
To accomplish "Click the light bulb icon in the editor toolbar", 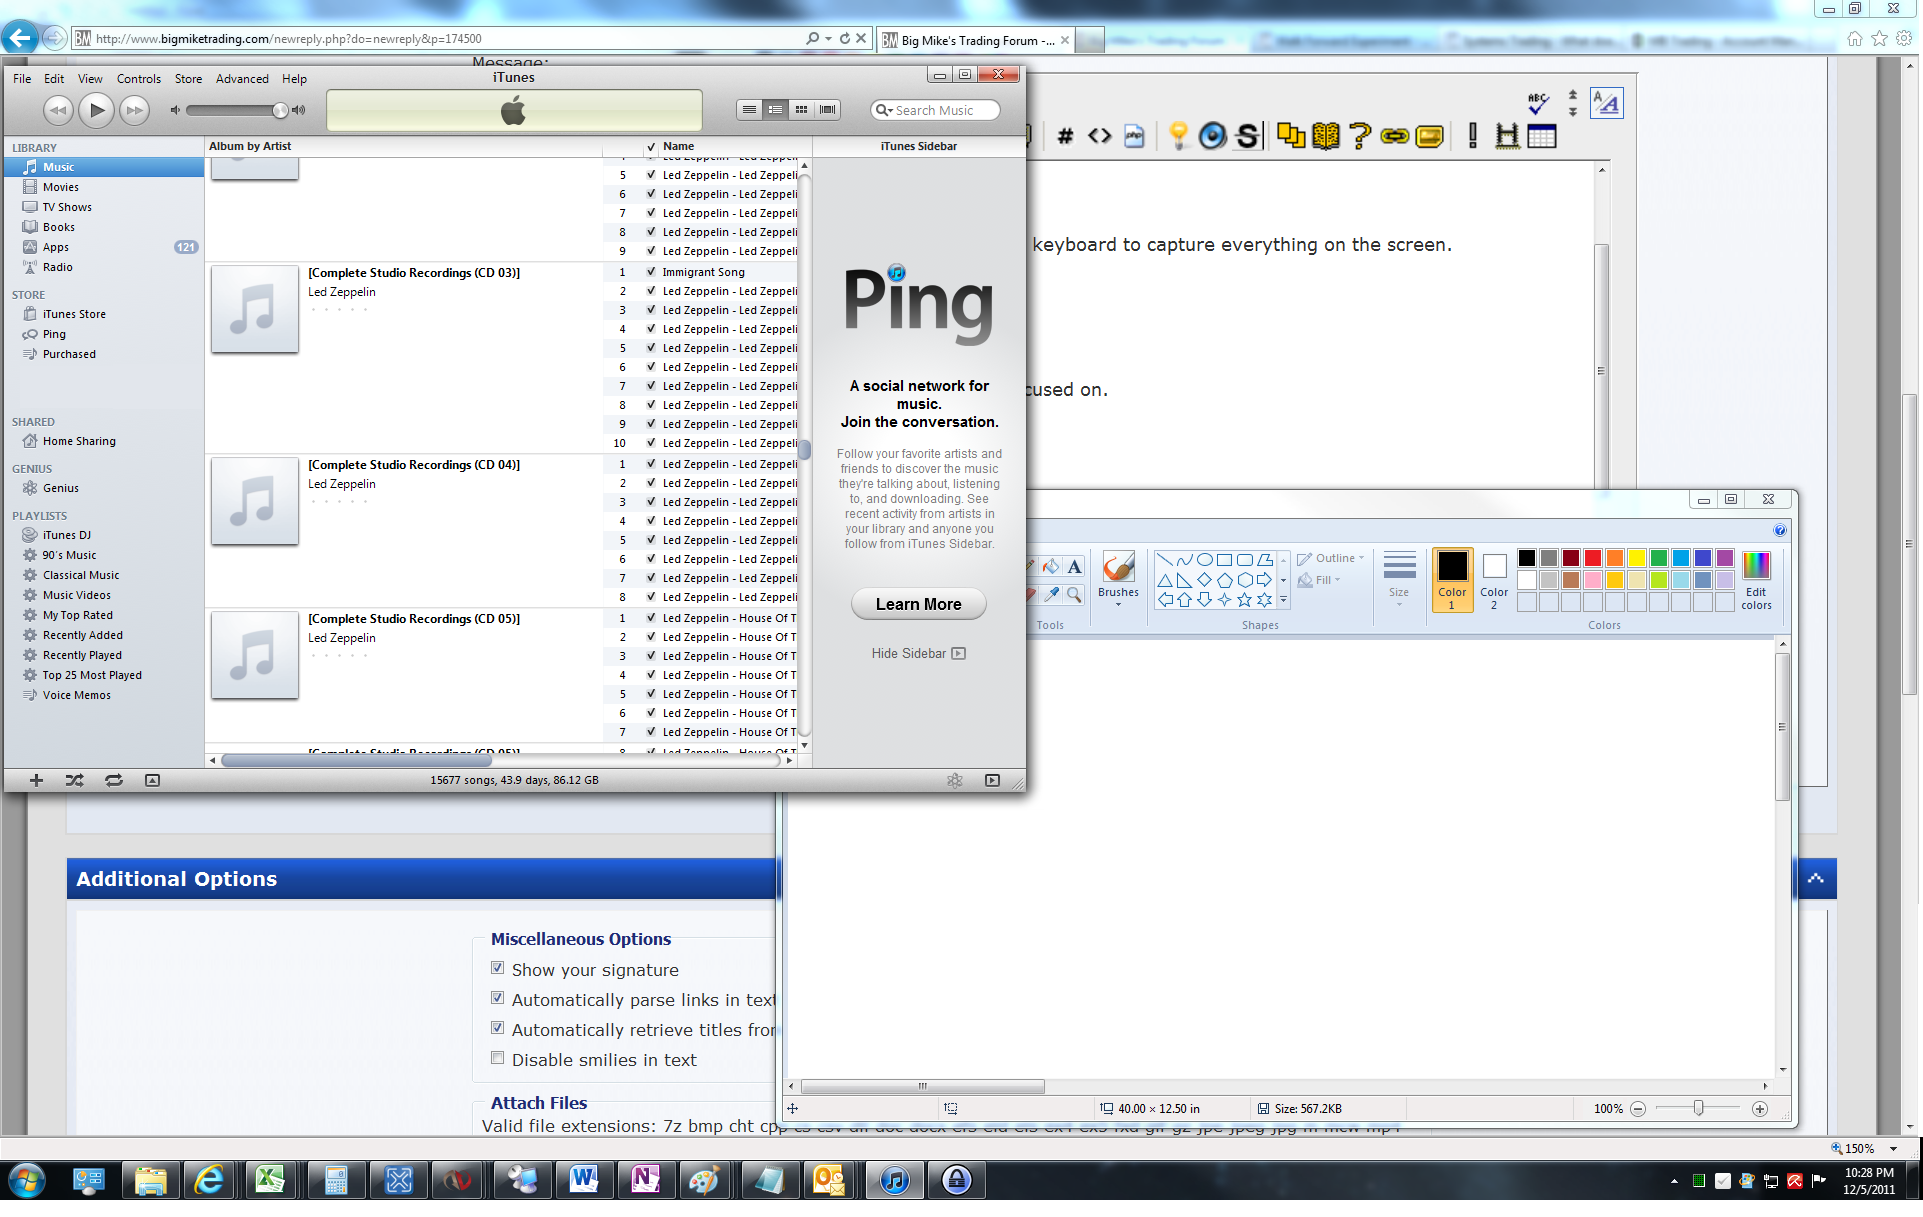I will [1179, 136].
